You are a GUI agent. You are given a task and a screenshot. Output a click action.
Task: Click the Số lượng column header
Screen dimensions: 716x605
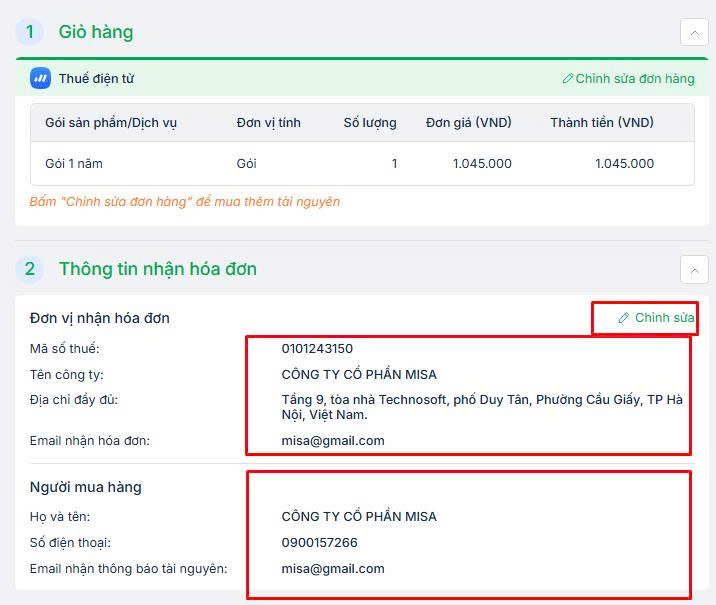click(x=370, y=123)
